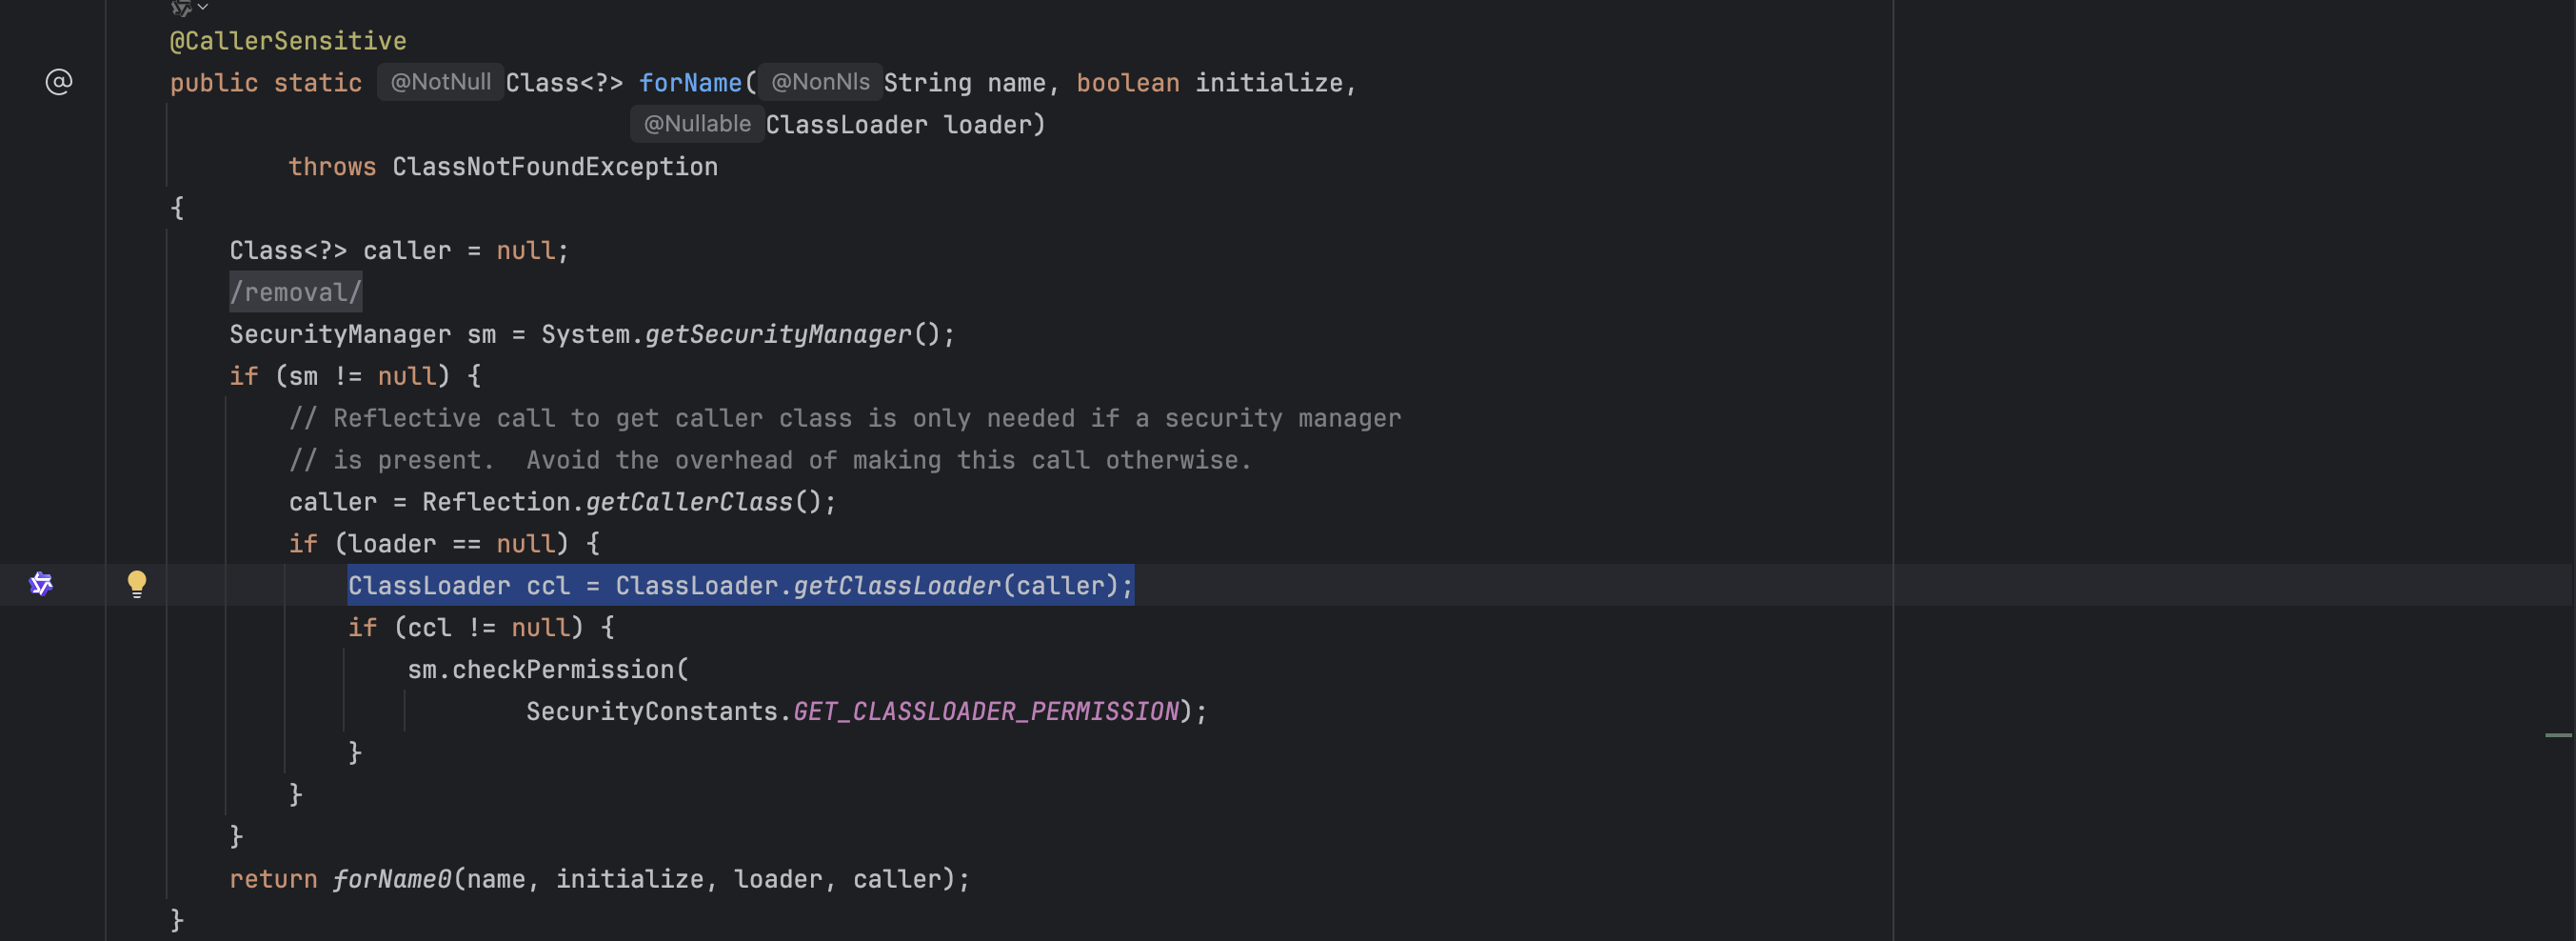Click the @ annotation gutter icon
This screenshot has width=2576, height=941.
point(59,82)
